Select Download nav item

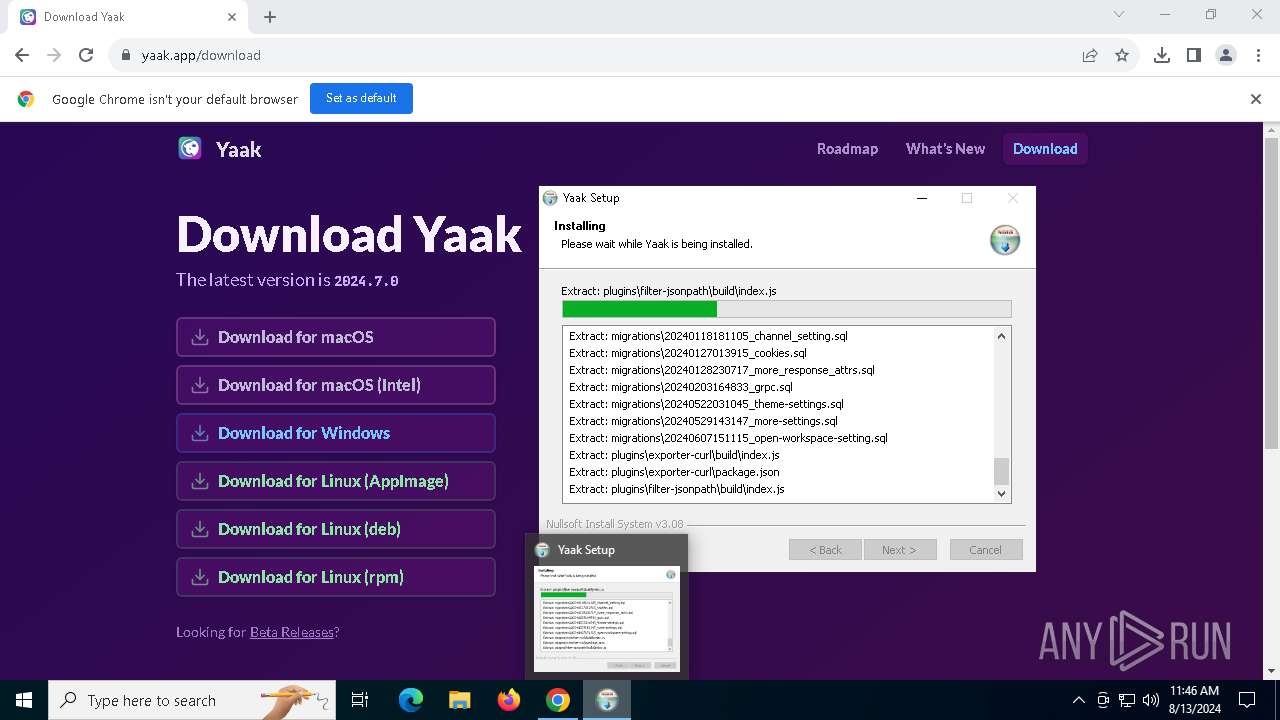point(1045,149)
